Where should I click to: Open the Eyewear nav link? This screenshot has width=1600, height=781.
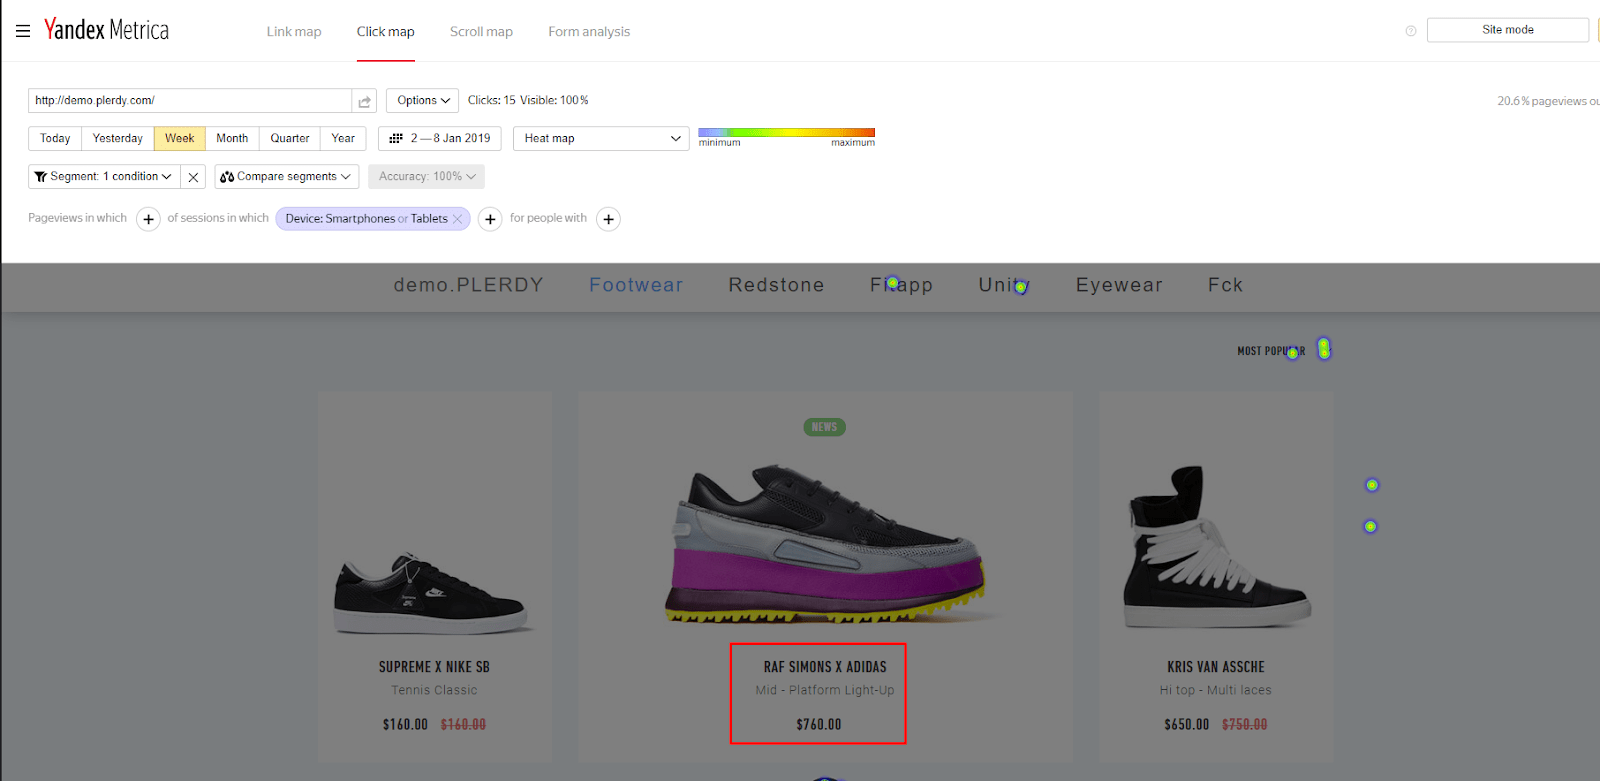(1119, 285)
